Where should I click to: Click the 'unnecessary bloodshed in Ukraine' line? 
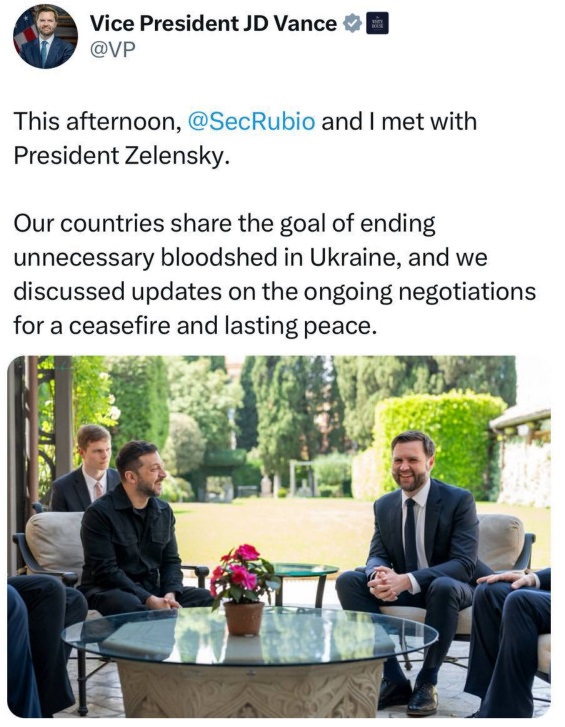250,258
